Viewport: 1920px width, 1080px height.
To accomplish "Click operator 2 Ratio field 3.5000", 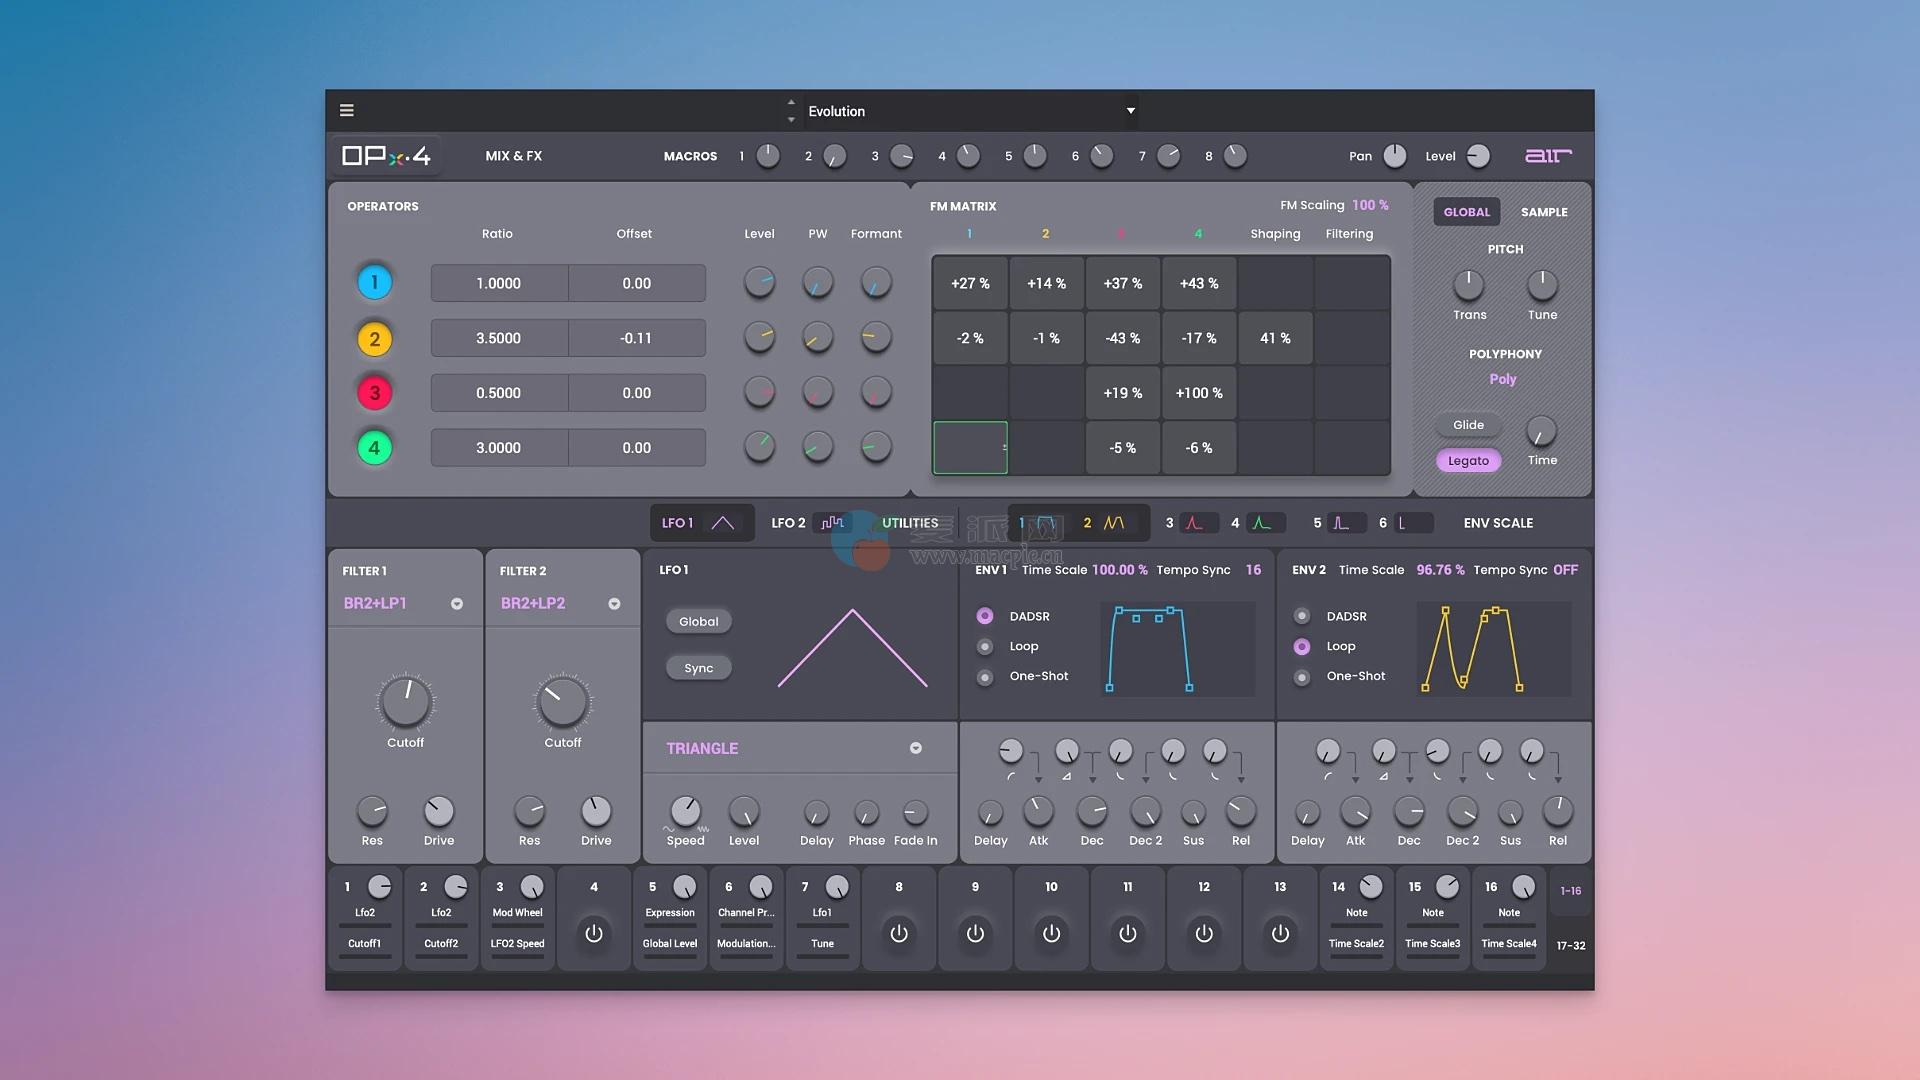I will (498, 339).
